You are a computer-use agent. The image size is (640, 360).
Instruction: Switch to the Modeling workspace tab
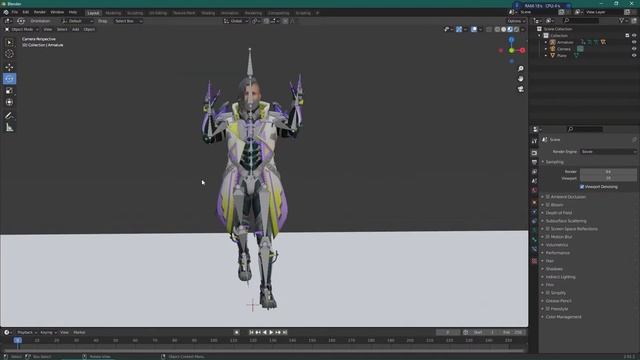point(113,13)
